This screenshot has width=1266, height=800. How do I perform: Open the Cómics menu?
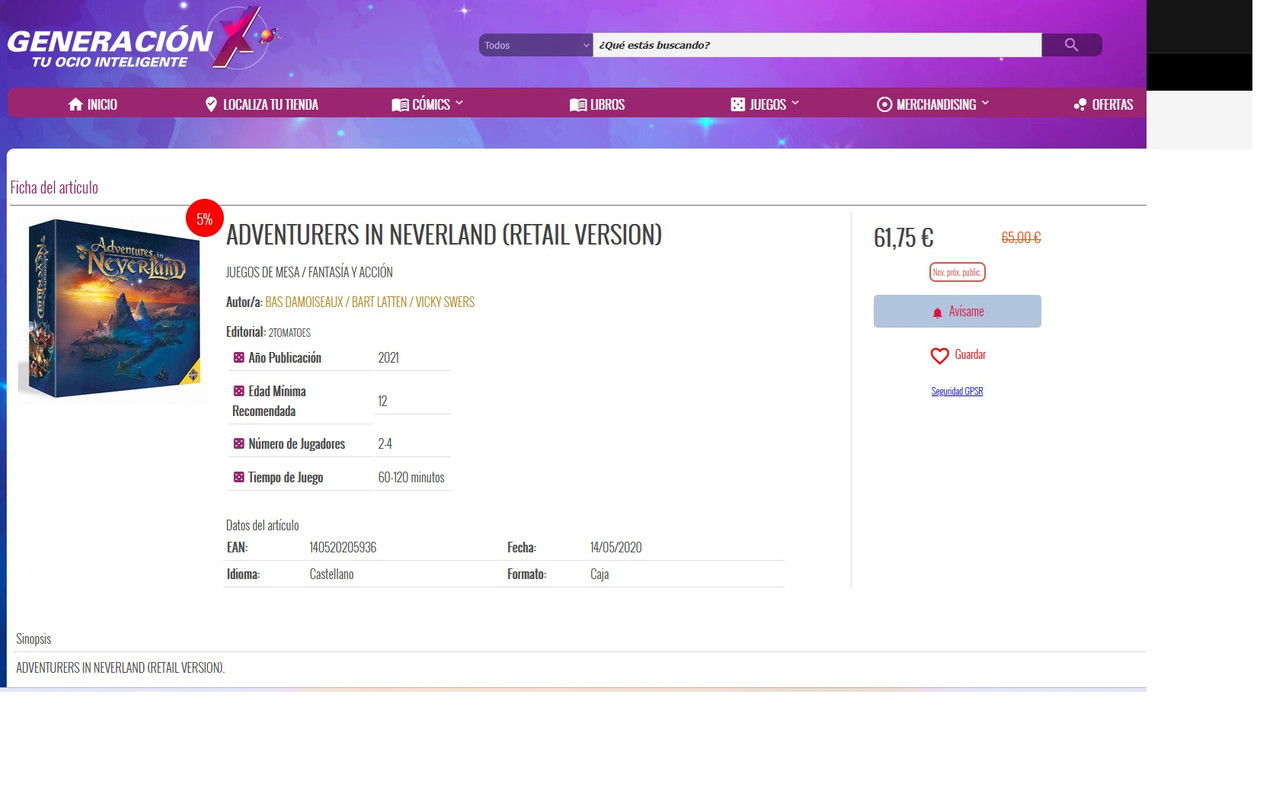tap(427, 104)
